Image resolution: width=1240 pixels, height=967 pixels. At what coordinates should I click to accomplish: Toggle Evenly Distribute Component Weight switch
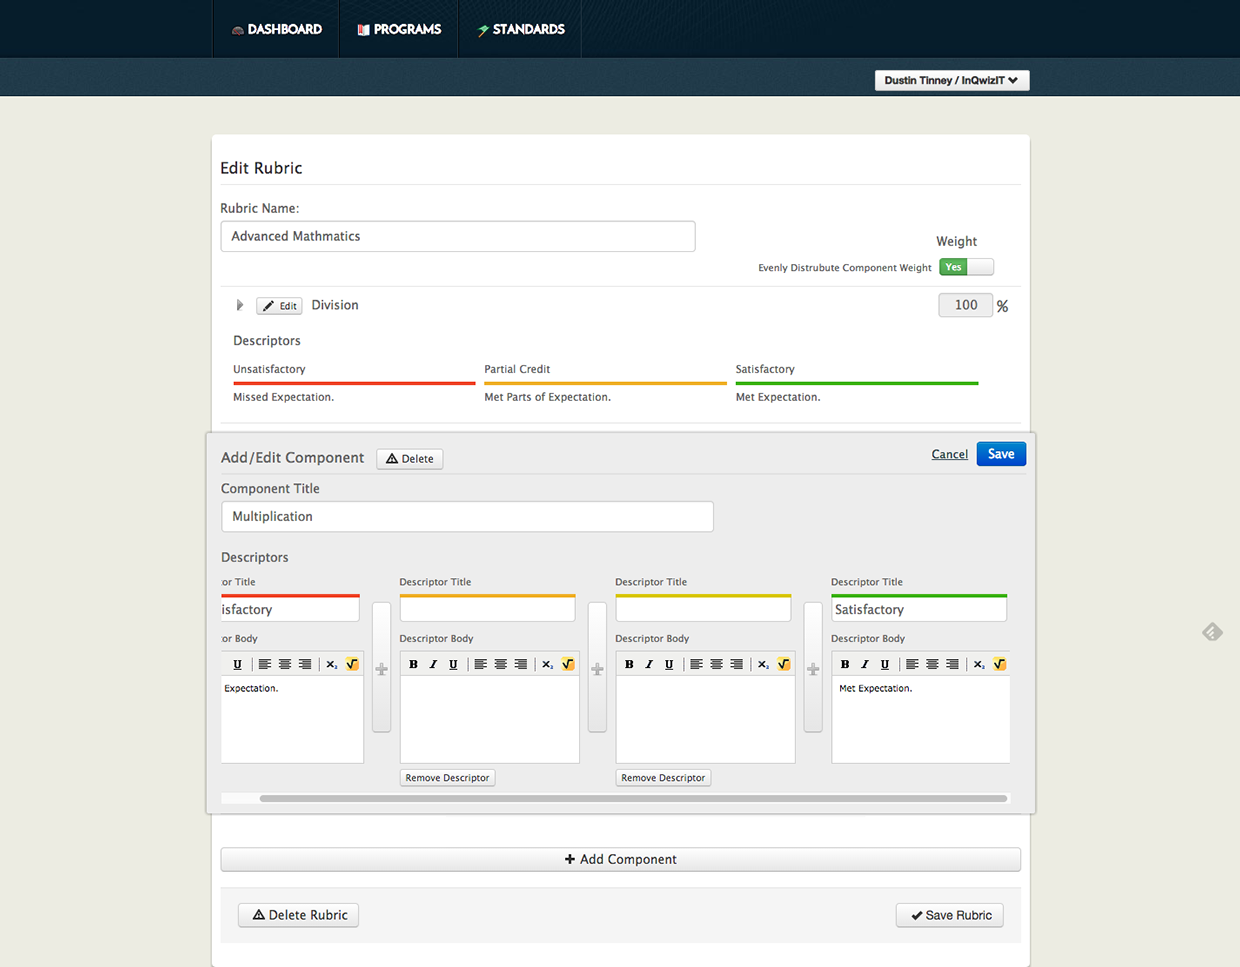tap(966, 267)
